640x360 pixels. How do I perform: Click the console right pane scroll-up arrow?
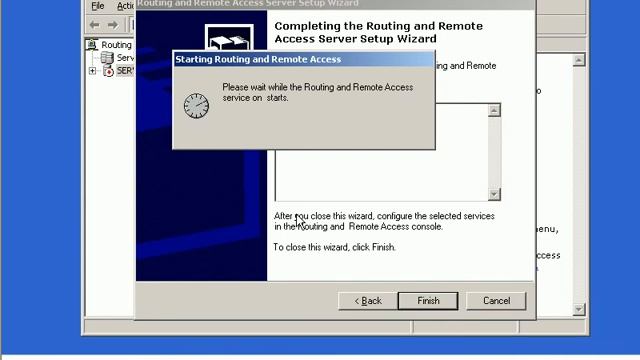578,60
